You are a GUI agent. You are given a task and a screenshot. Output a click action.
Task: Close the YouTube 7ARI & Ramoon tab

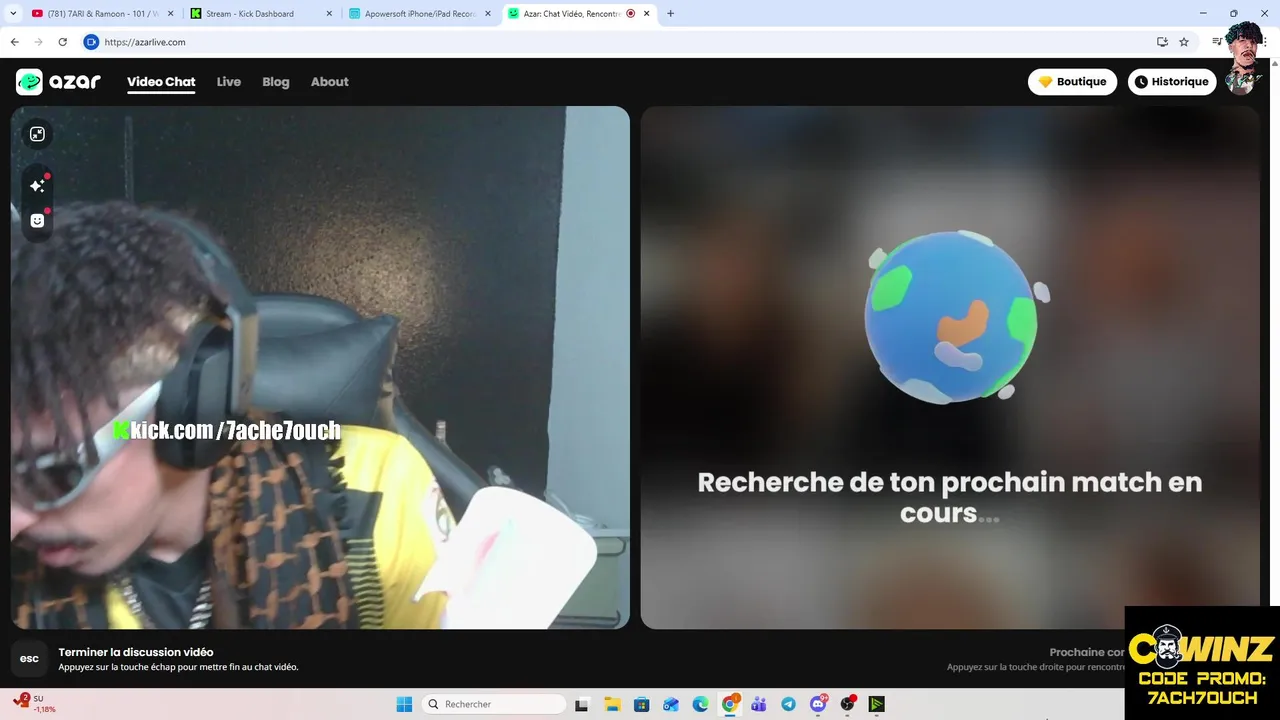(171, 14)
